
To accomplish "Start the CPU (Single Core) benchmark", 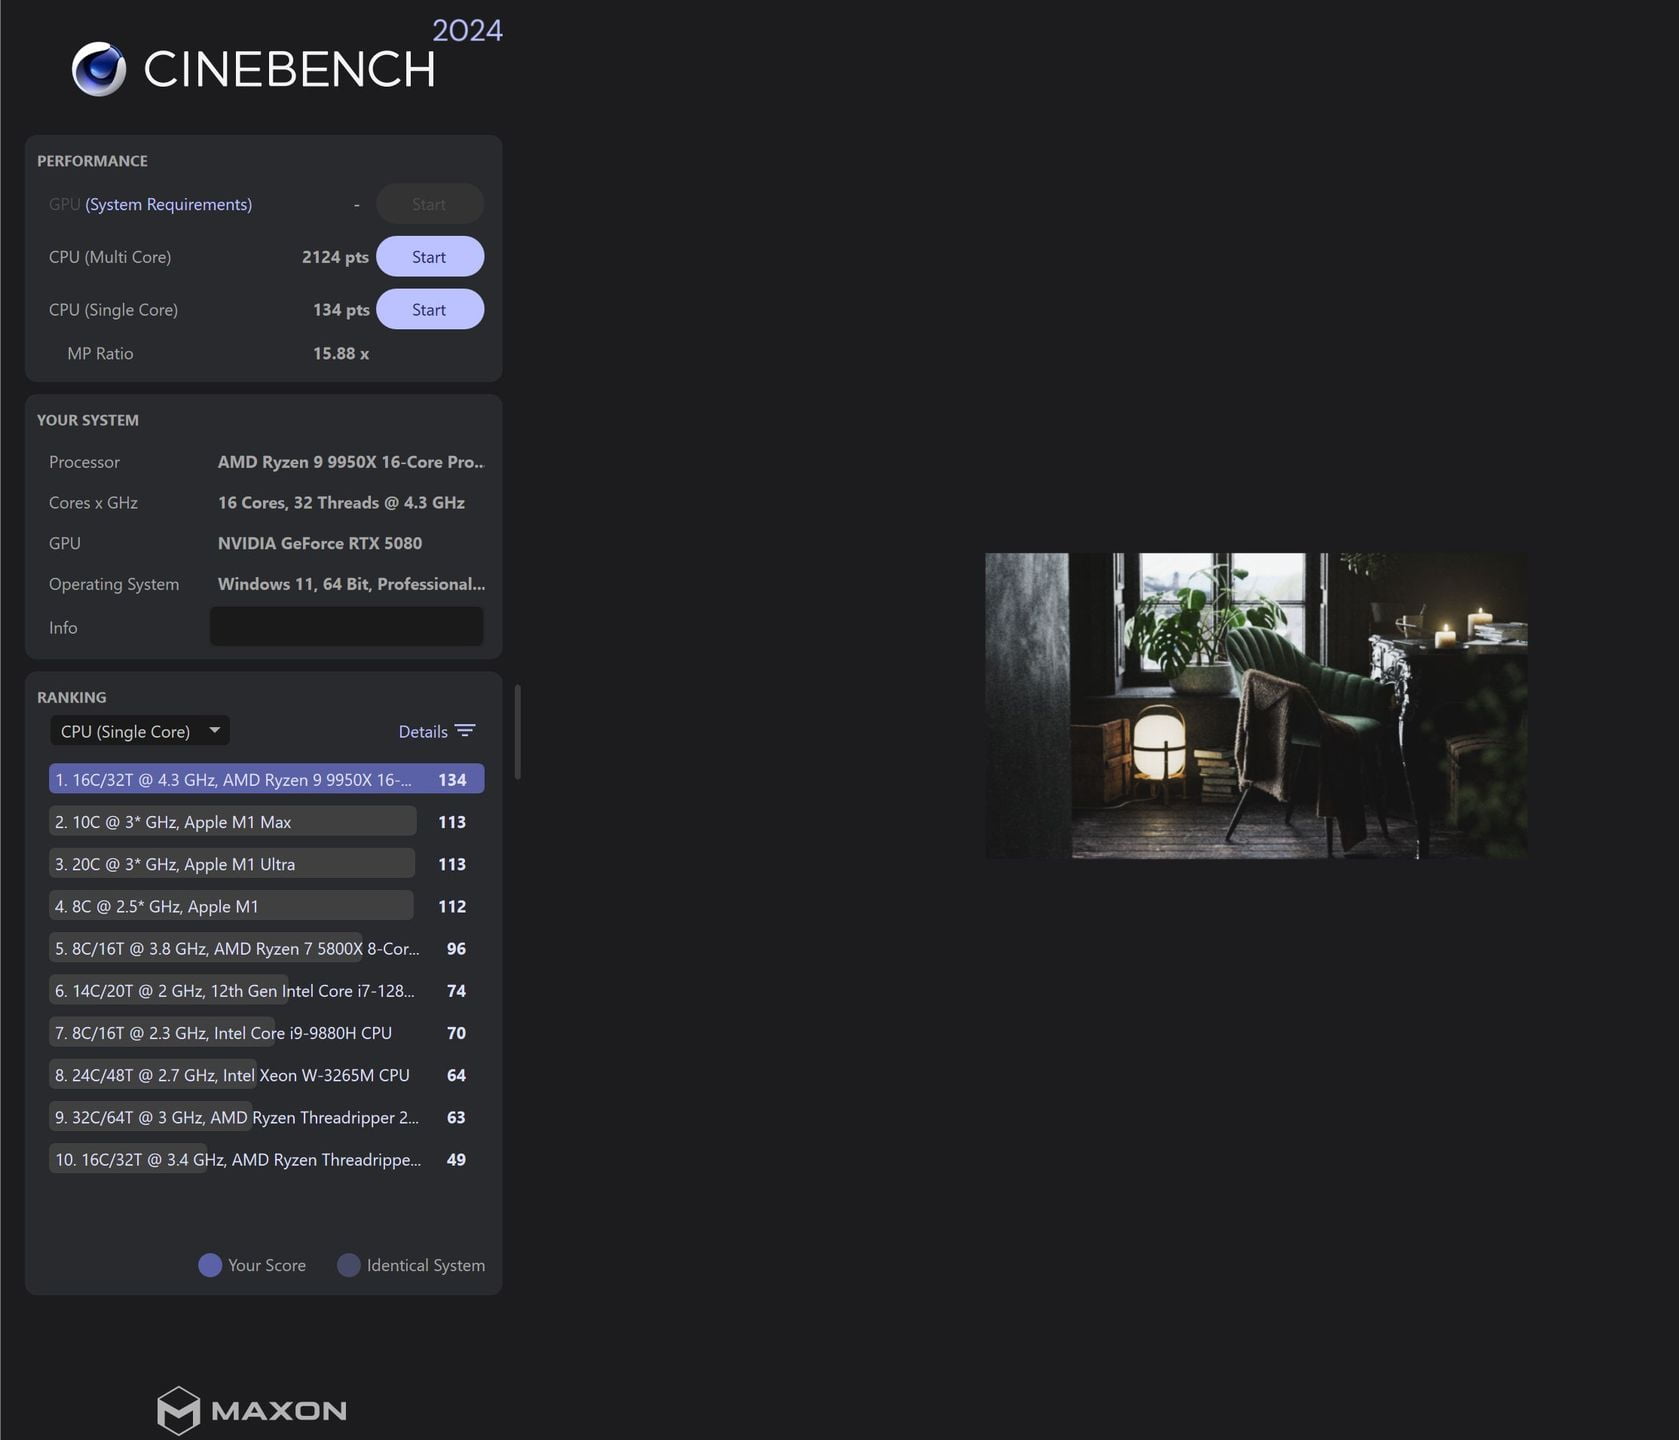I will [x=430, y=310].
